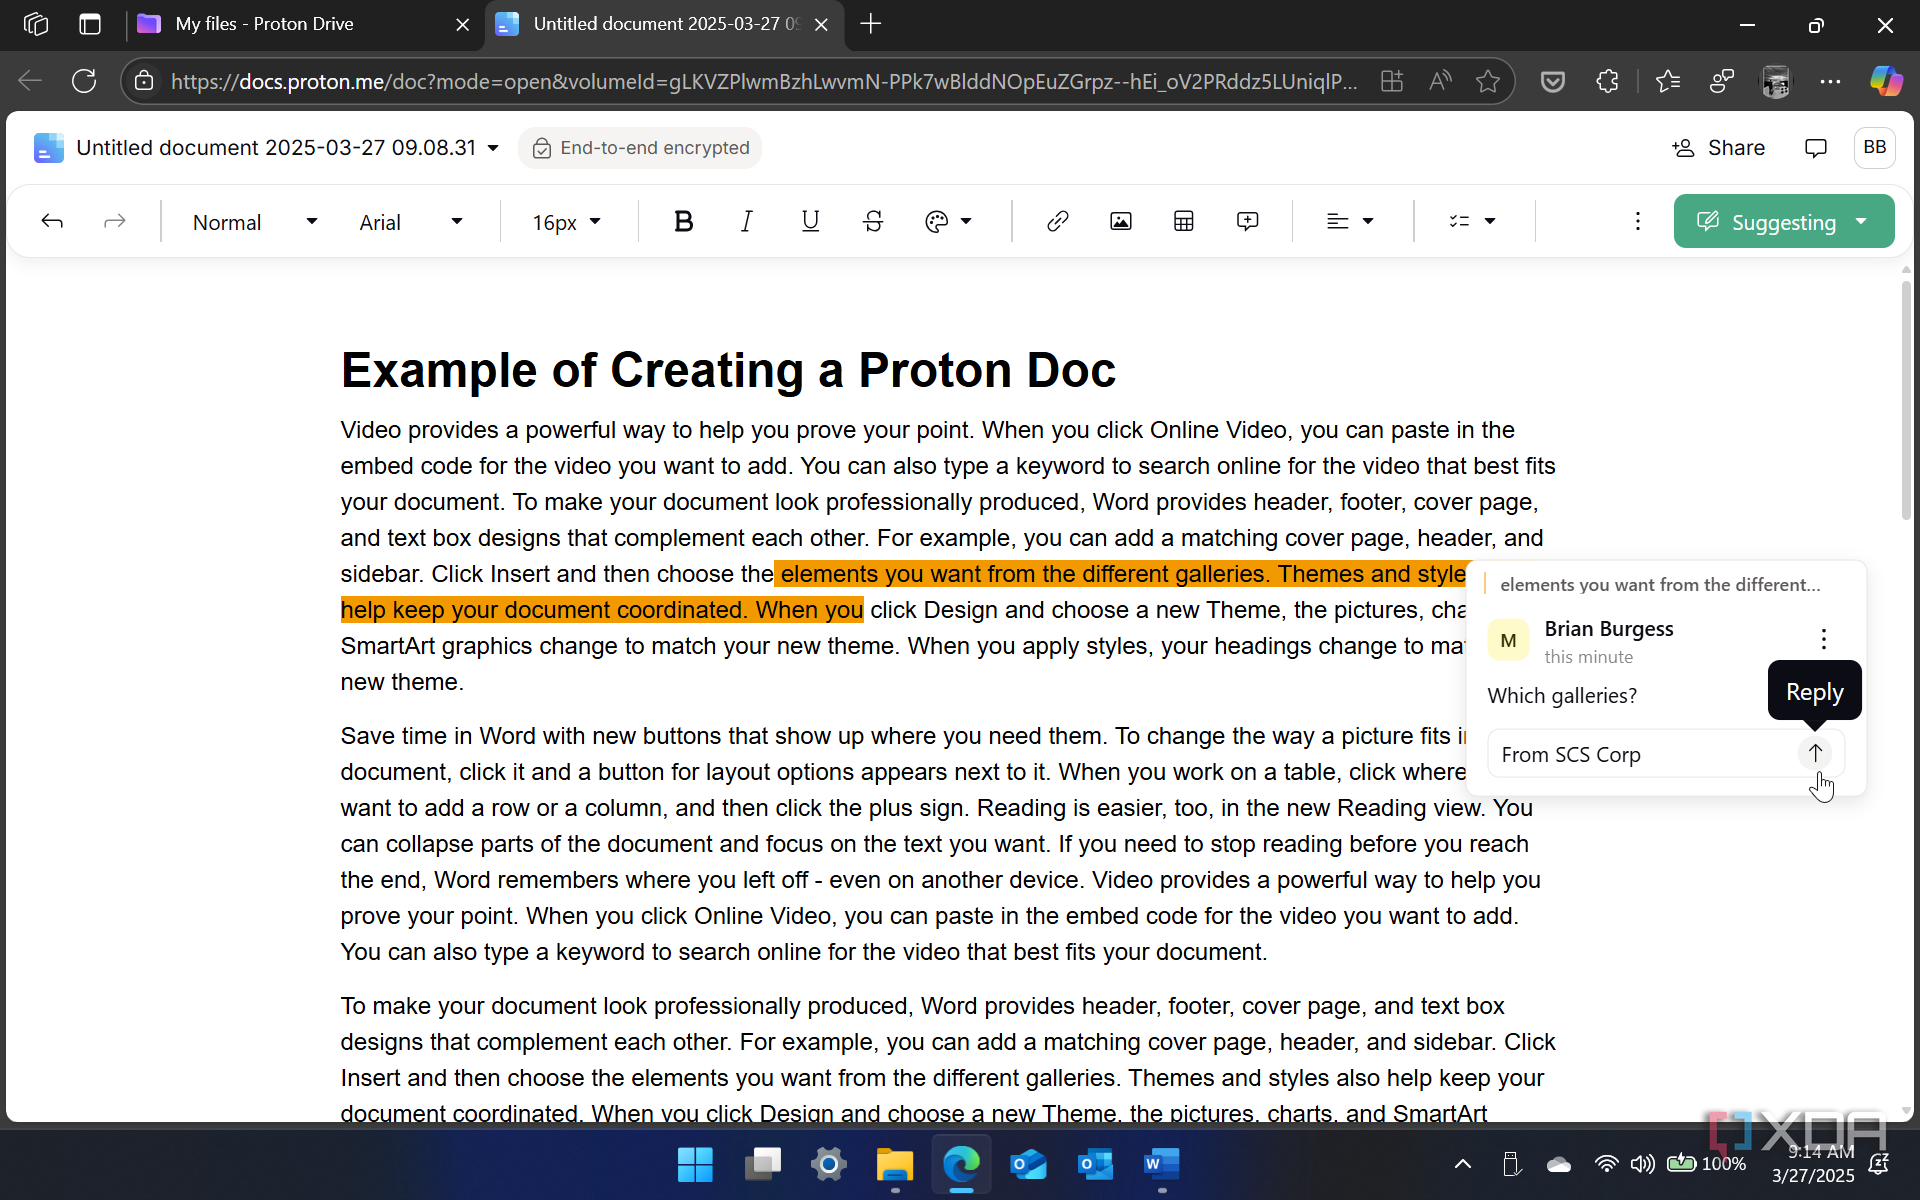Open the toolbar more options menu

pyautogui.click(x=1637, y=221)
